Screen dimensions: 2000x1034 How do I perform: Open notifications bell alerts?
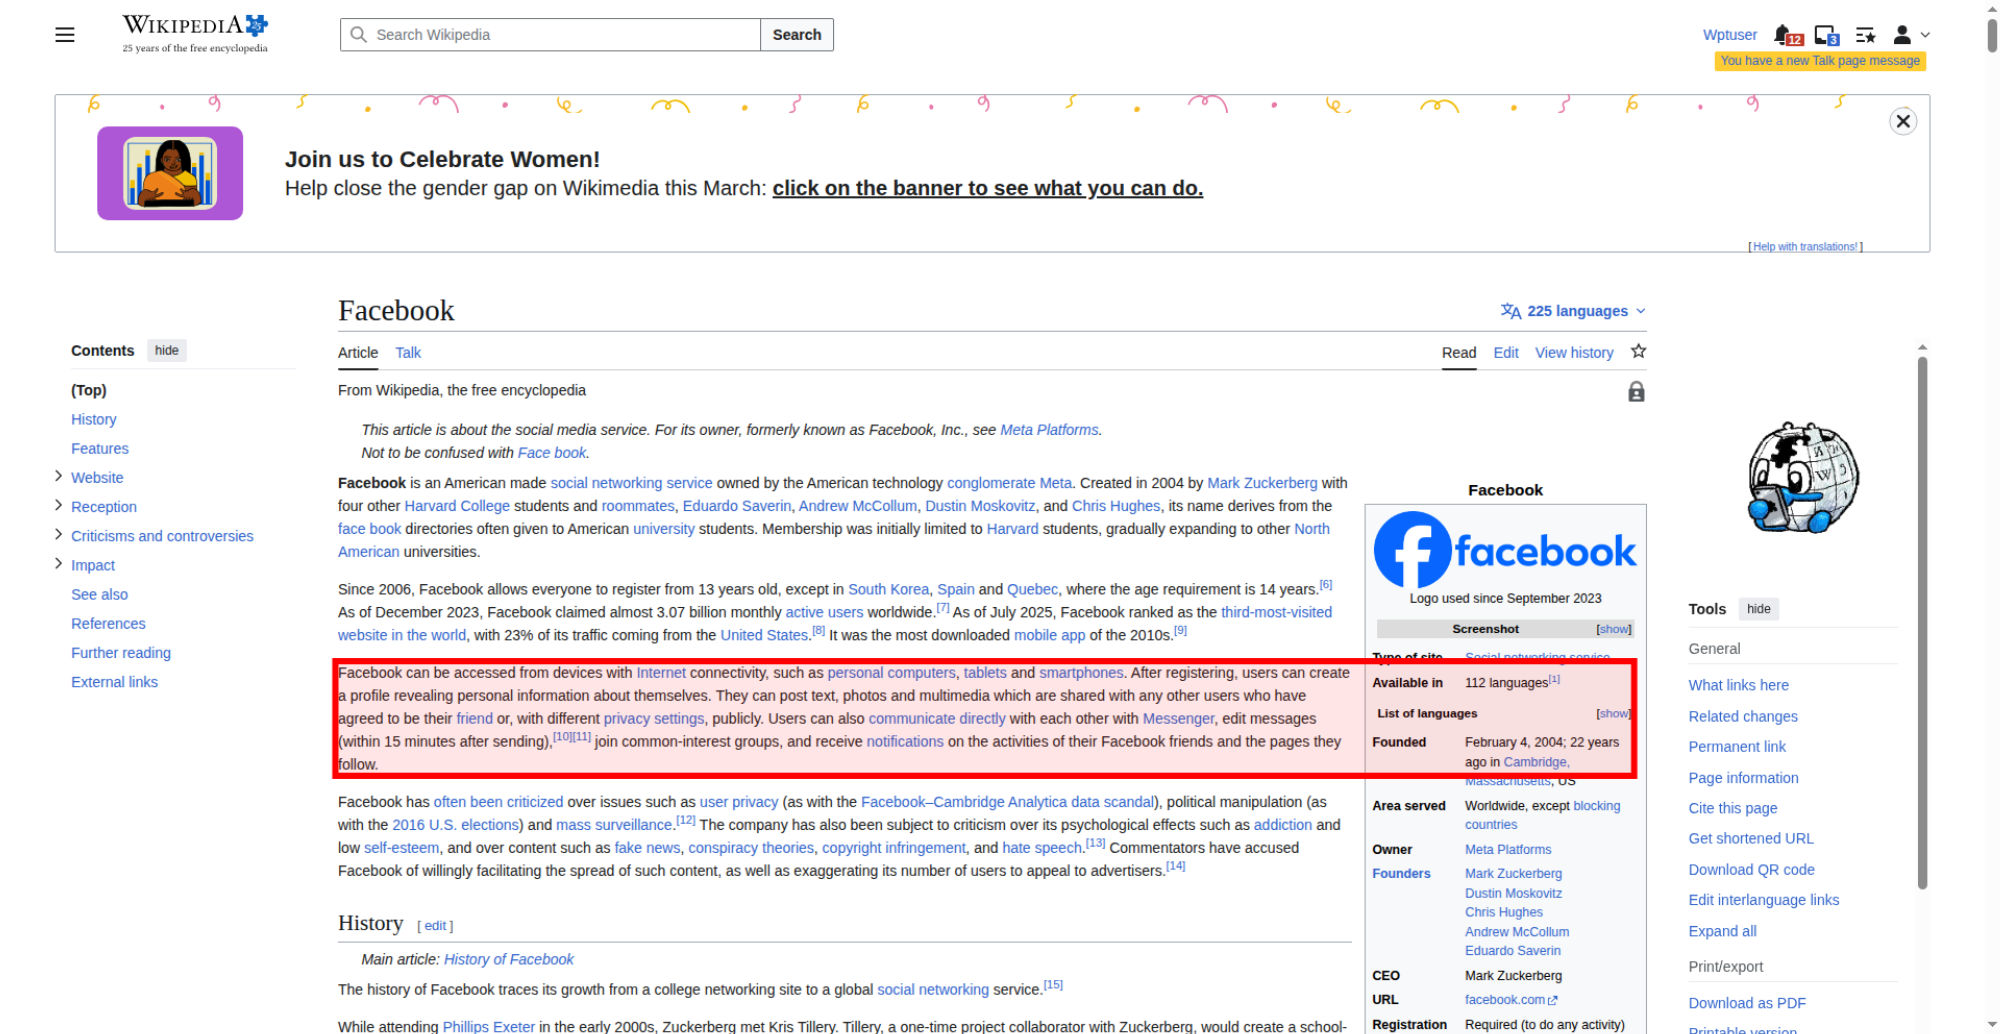tap(1785, 35)
